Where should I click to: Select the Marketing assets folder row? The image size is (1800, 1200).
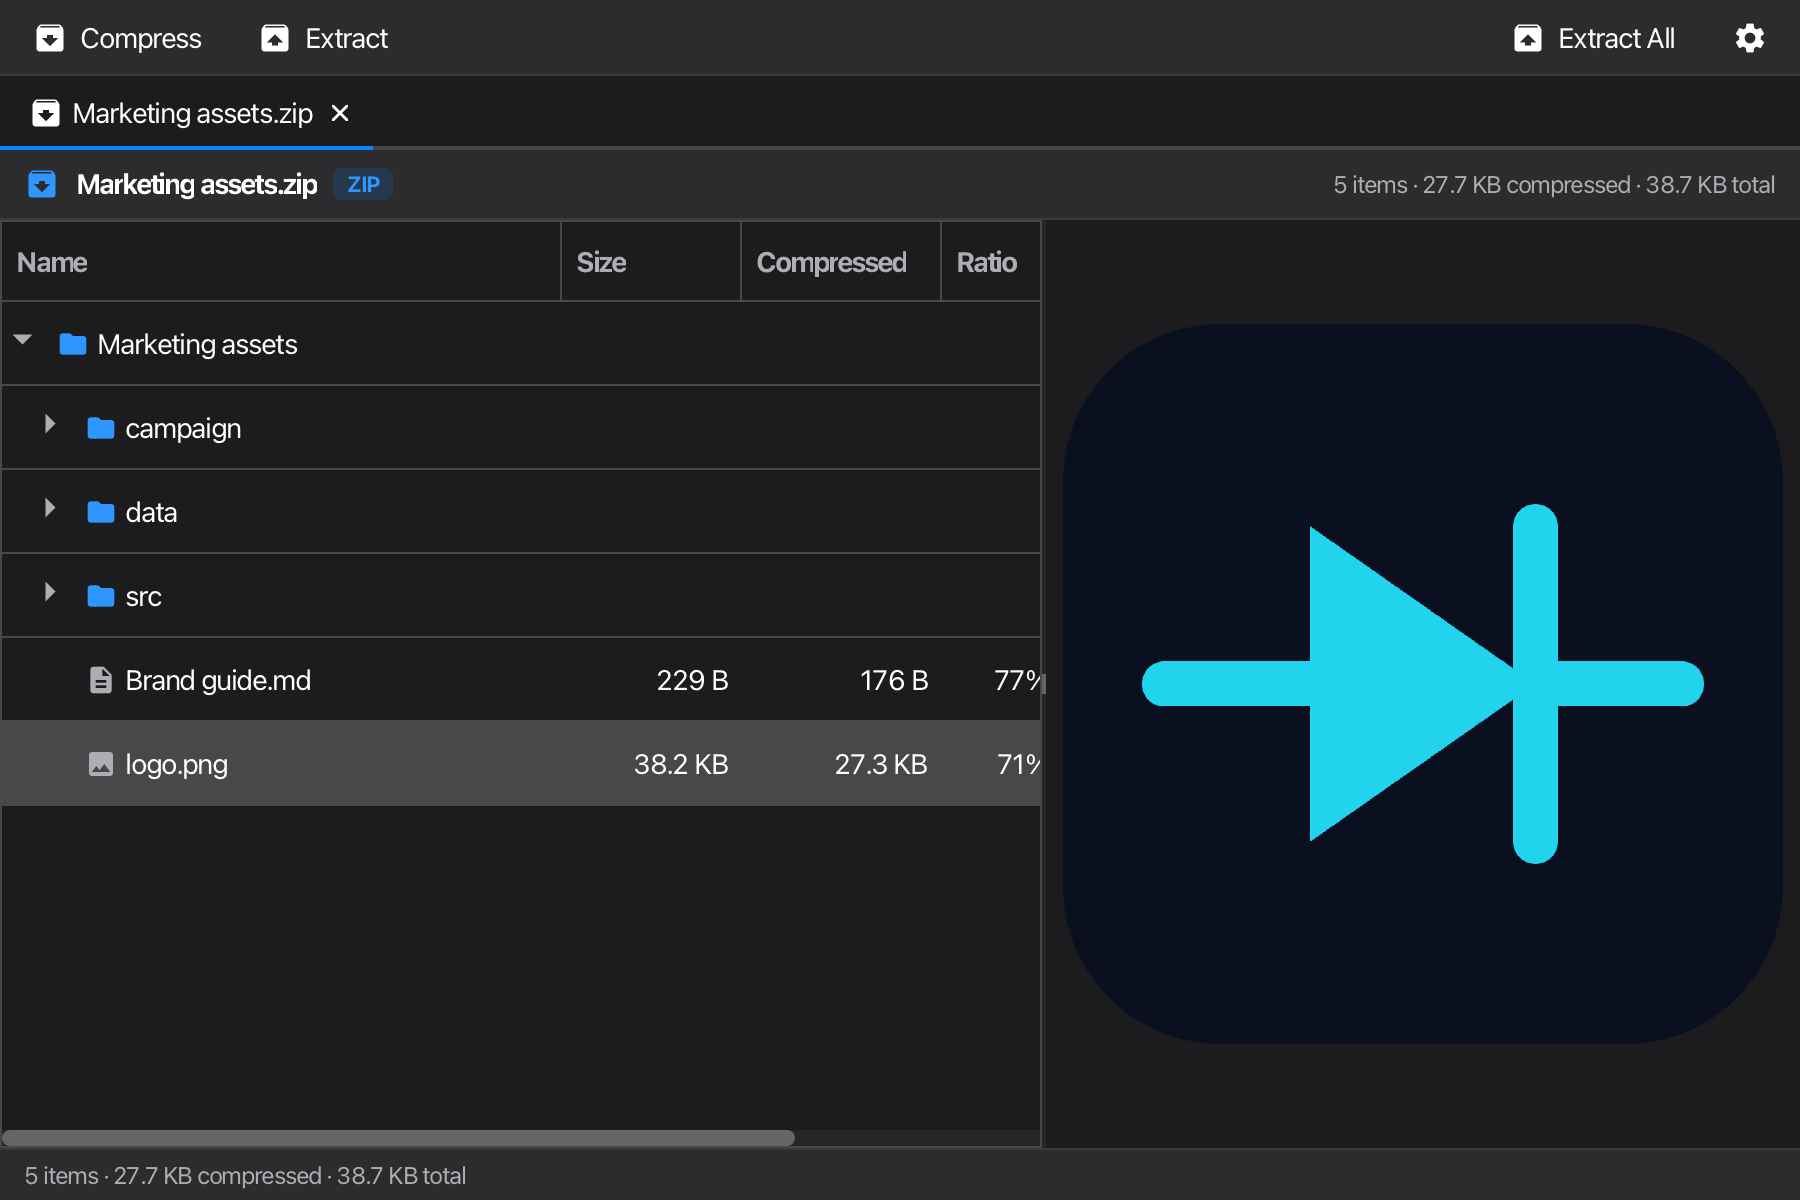point(521,344)
